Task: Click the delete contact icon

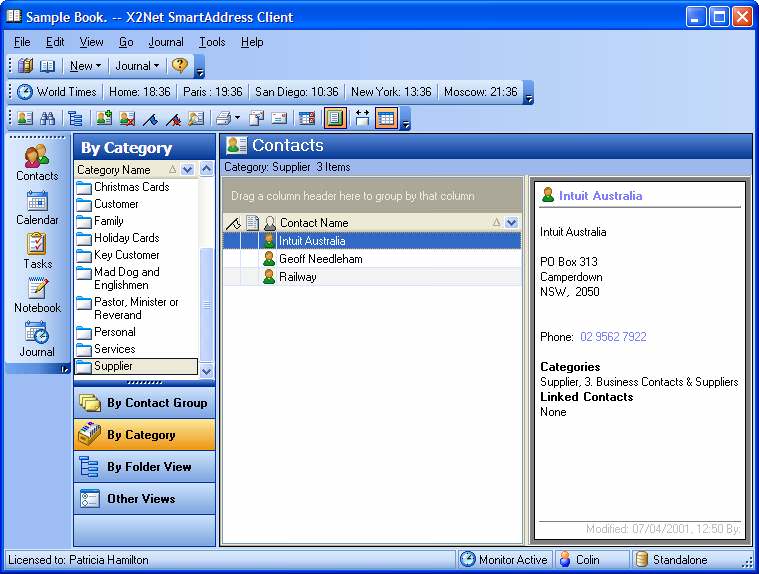Action: coord(127,118)
